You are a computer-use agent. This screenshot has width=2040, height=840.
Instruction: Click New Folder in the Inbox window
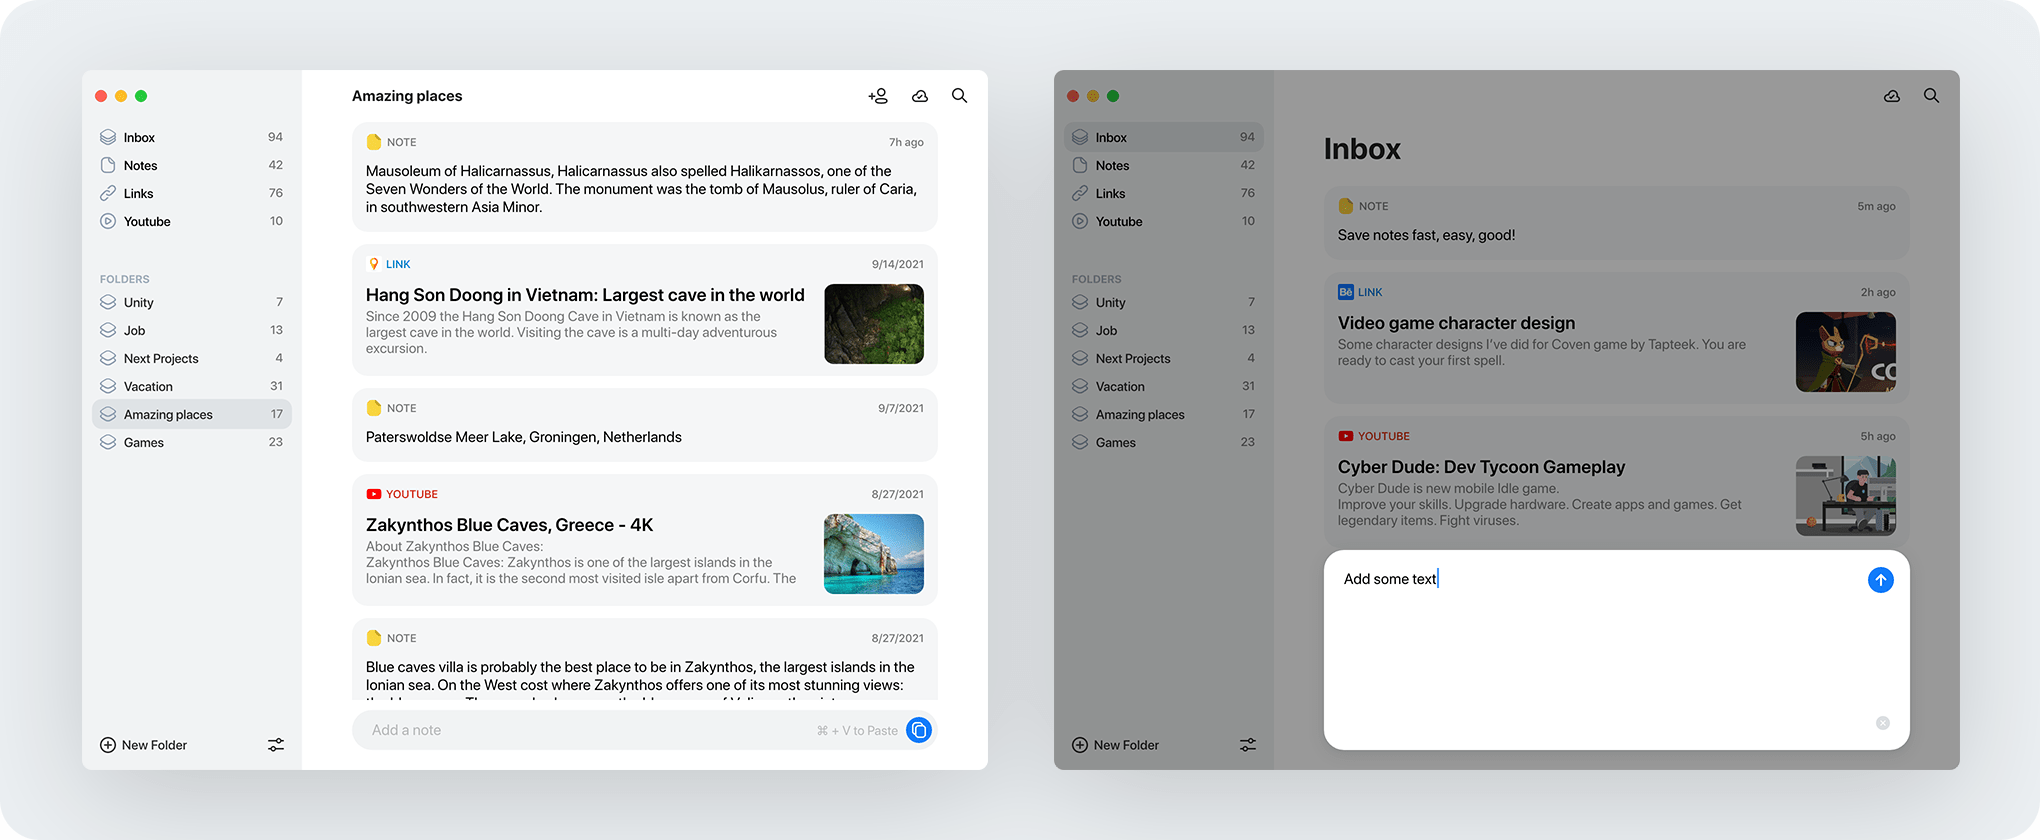[x=1116, y=745]
